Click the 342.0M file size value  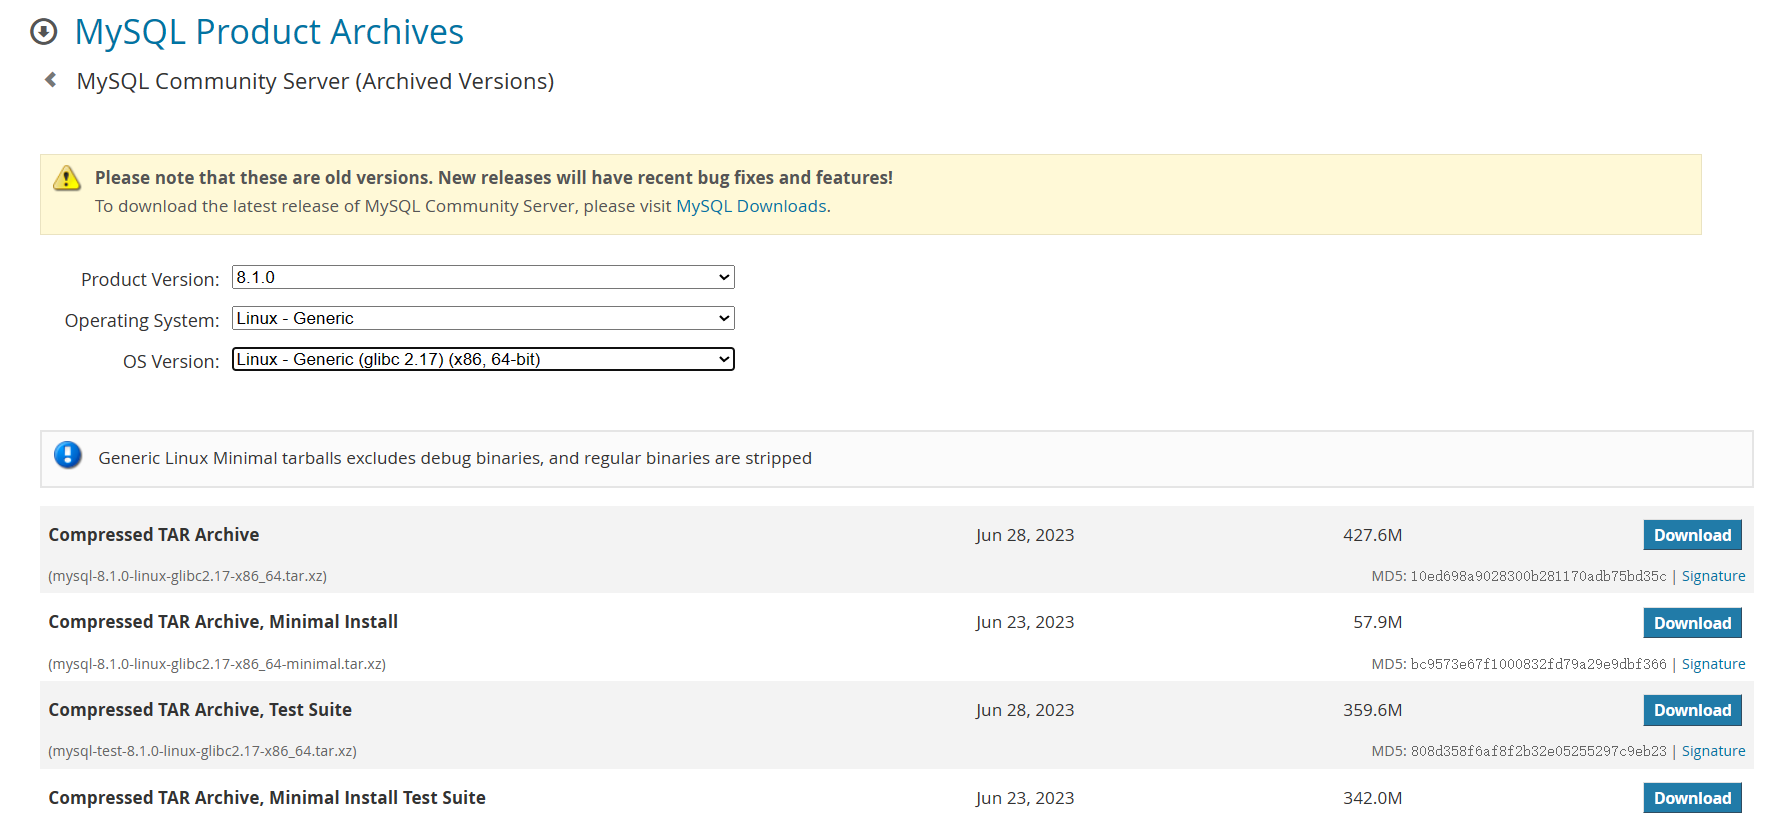tap(1372, 798)
